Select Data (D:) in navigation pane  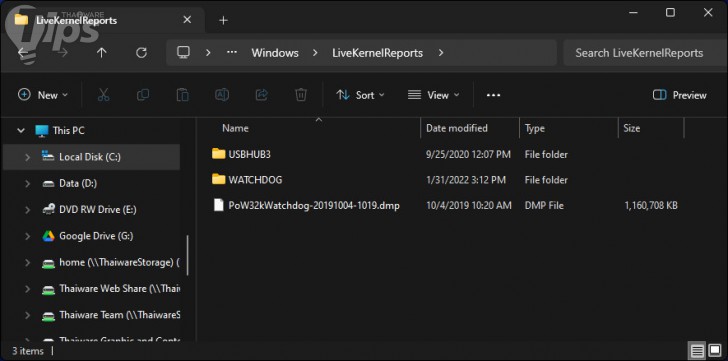(78, 183)
